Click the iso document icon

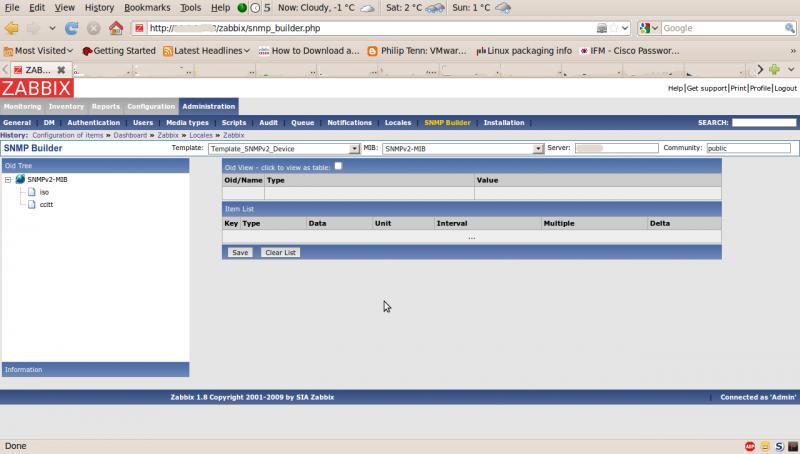32,192
